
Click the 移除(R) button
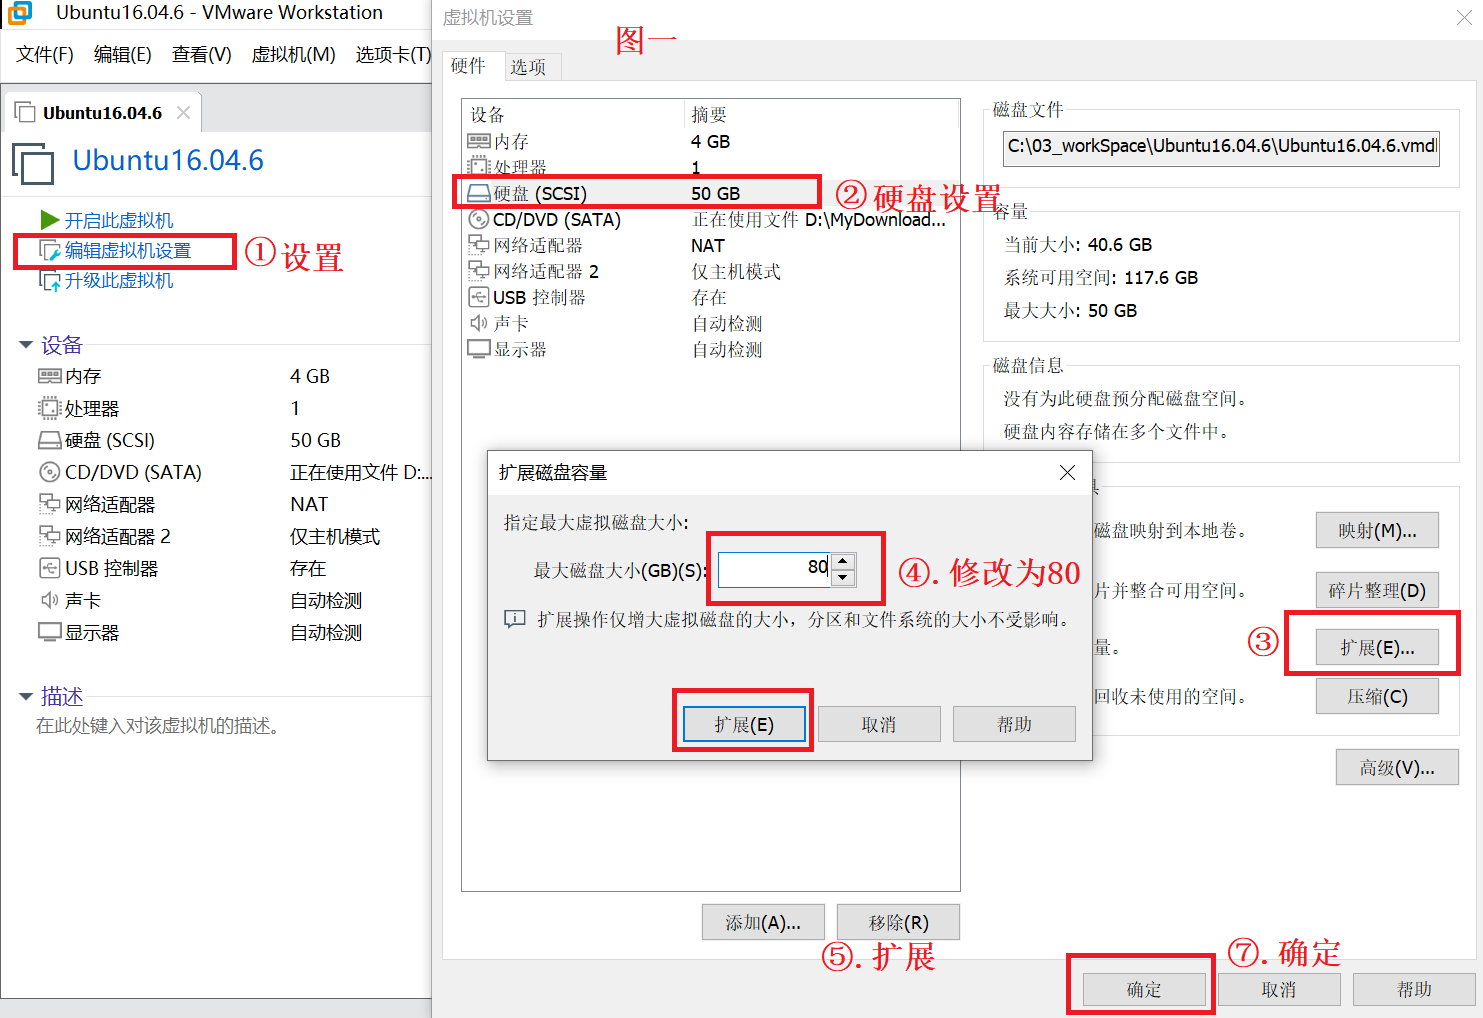click(898, 922)
